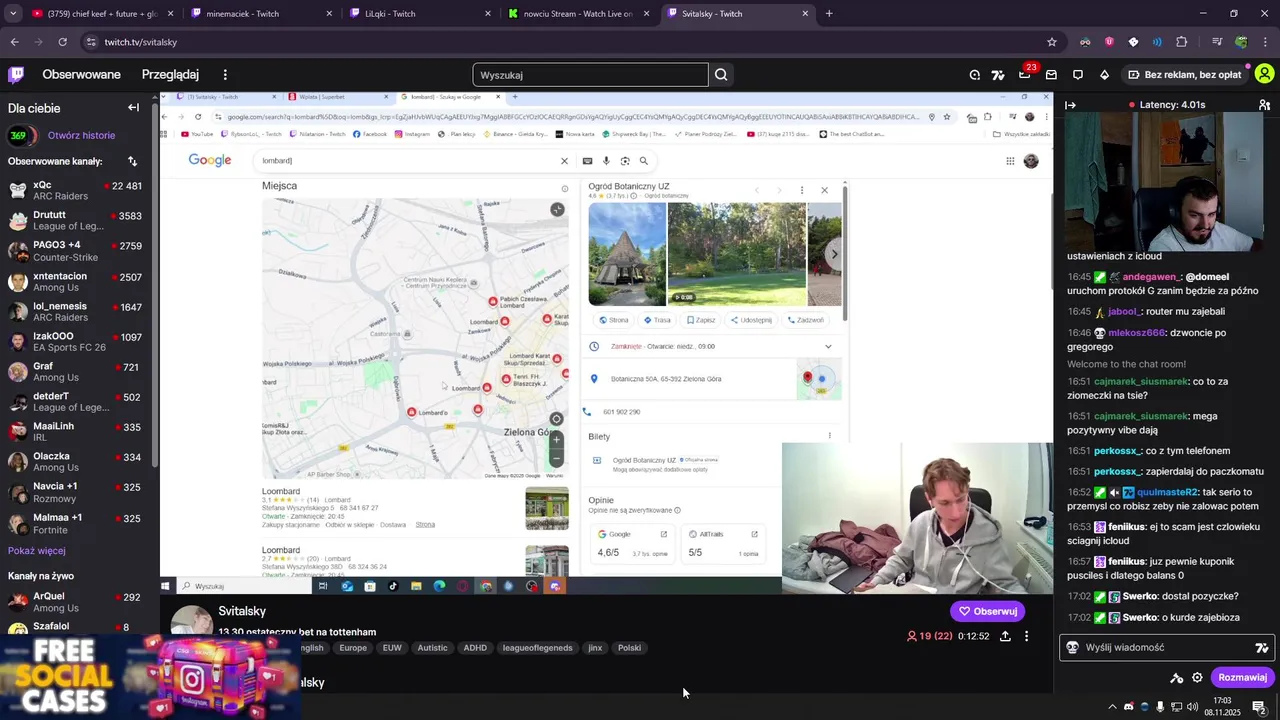Open the Obserwowane menu item
This screenshot has width=1280, height=720.
[81, 75]
